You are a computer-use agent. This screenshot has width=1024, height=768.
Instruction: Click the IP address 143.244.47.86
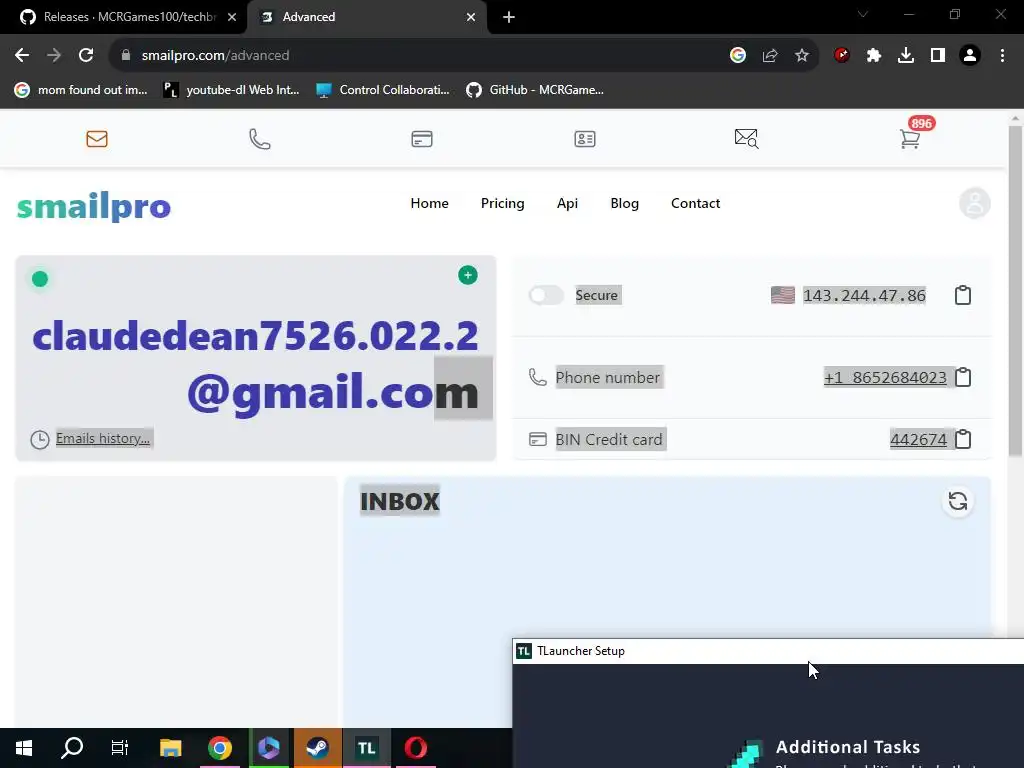[864, 295]
